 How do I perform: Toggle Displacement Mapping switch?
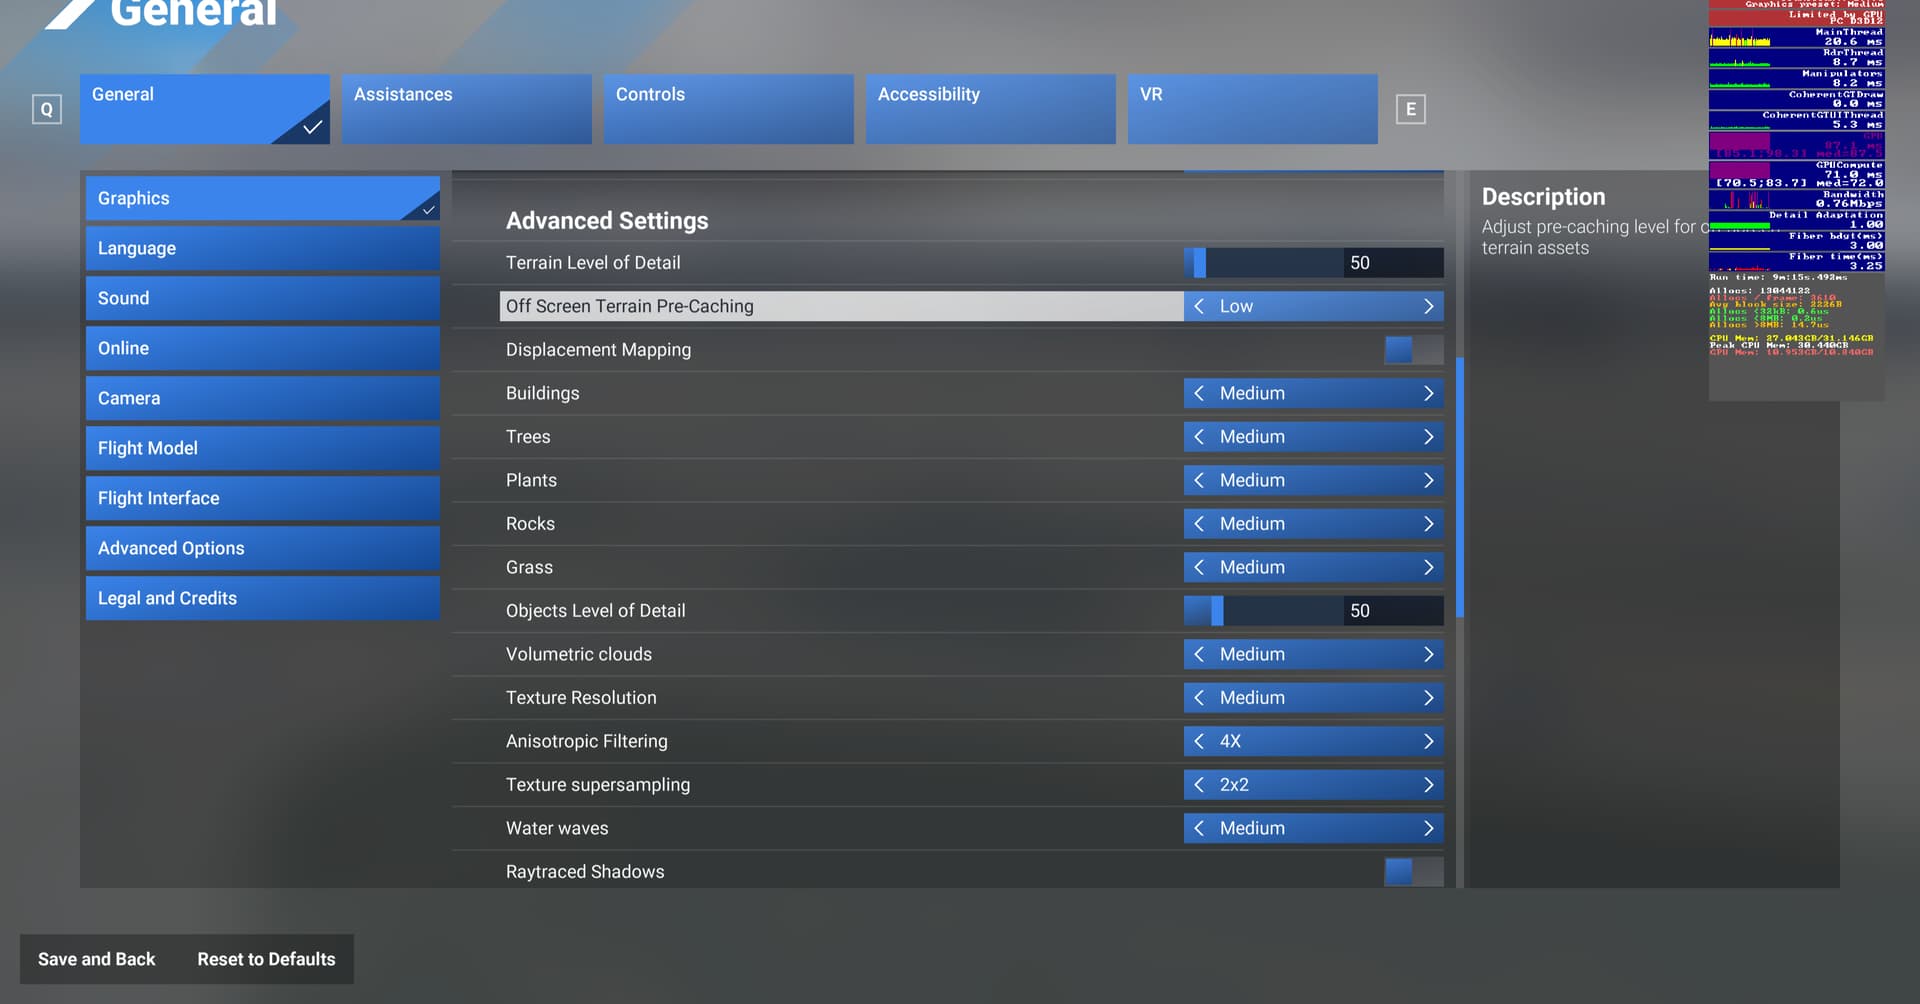1413,350
